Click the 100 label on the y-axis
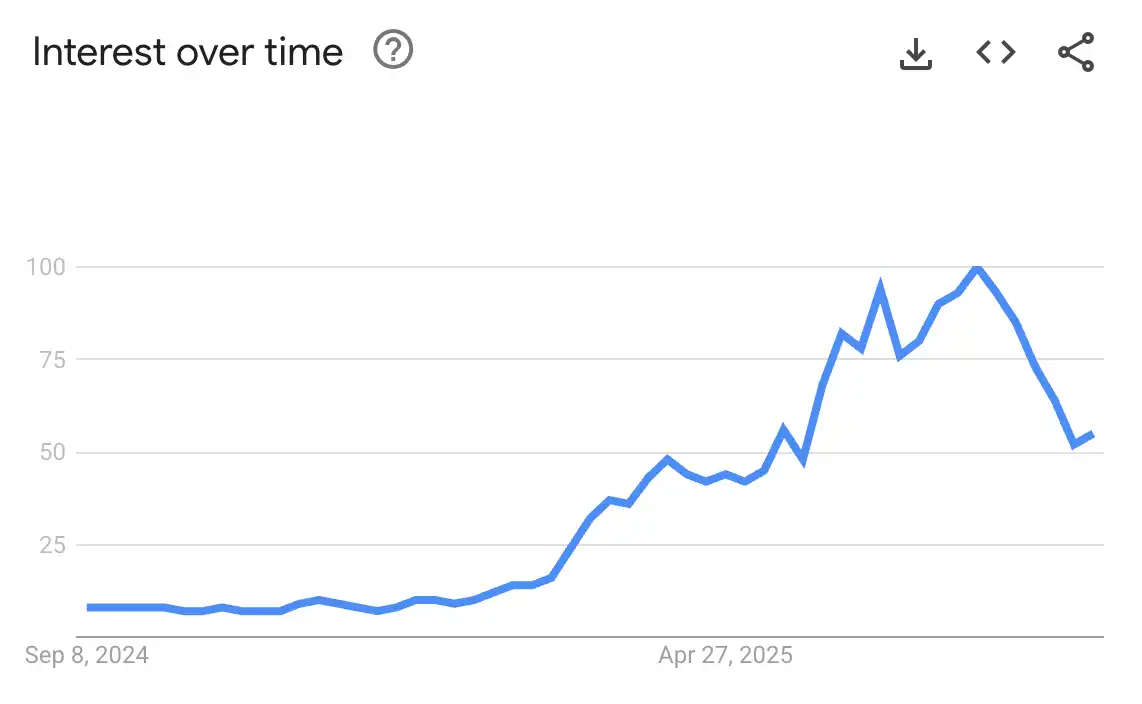This screenshot has height=704, width=1142. [46, 267]
